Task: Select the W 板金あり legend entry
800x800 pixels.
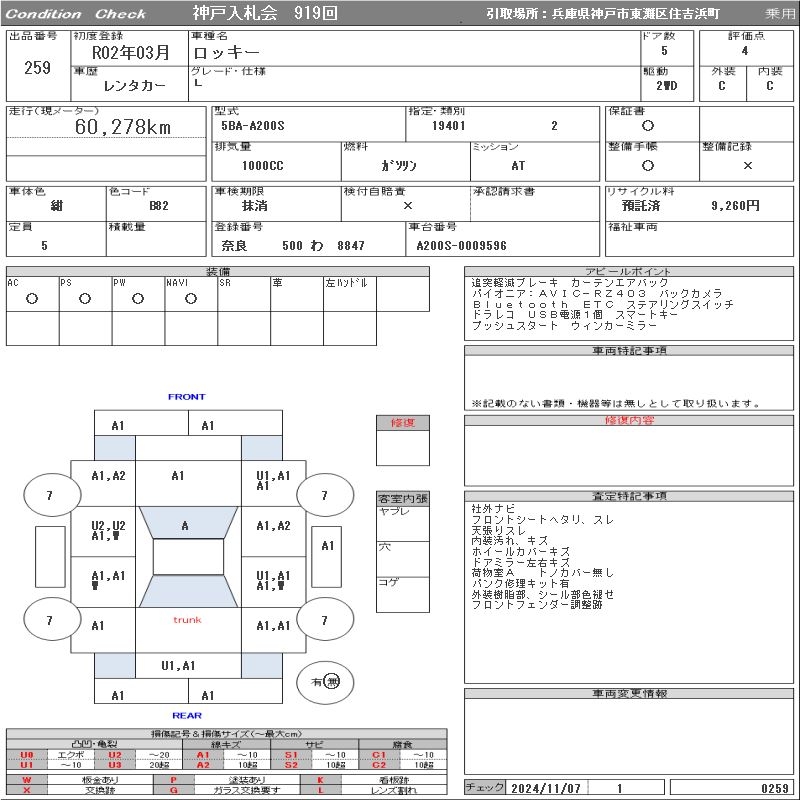Action: pos(79,780)
